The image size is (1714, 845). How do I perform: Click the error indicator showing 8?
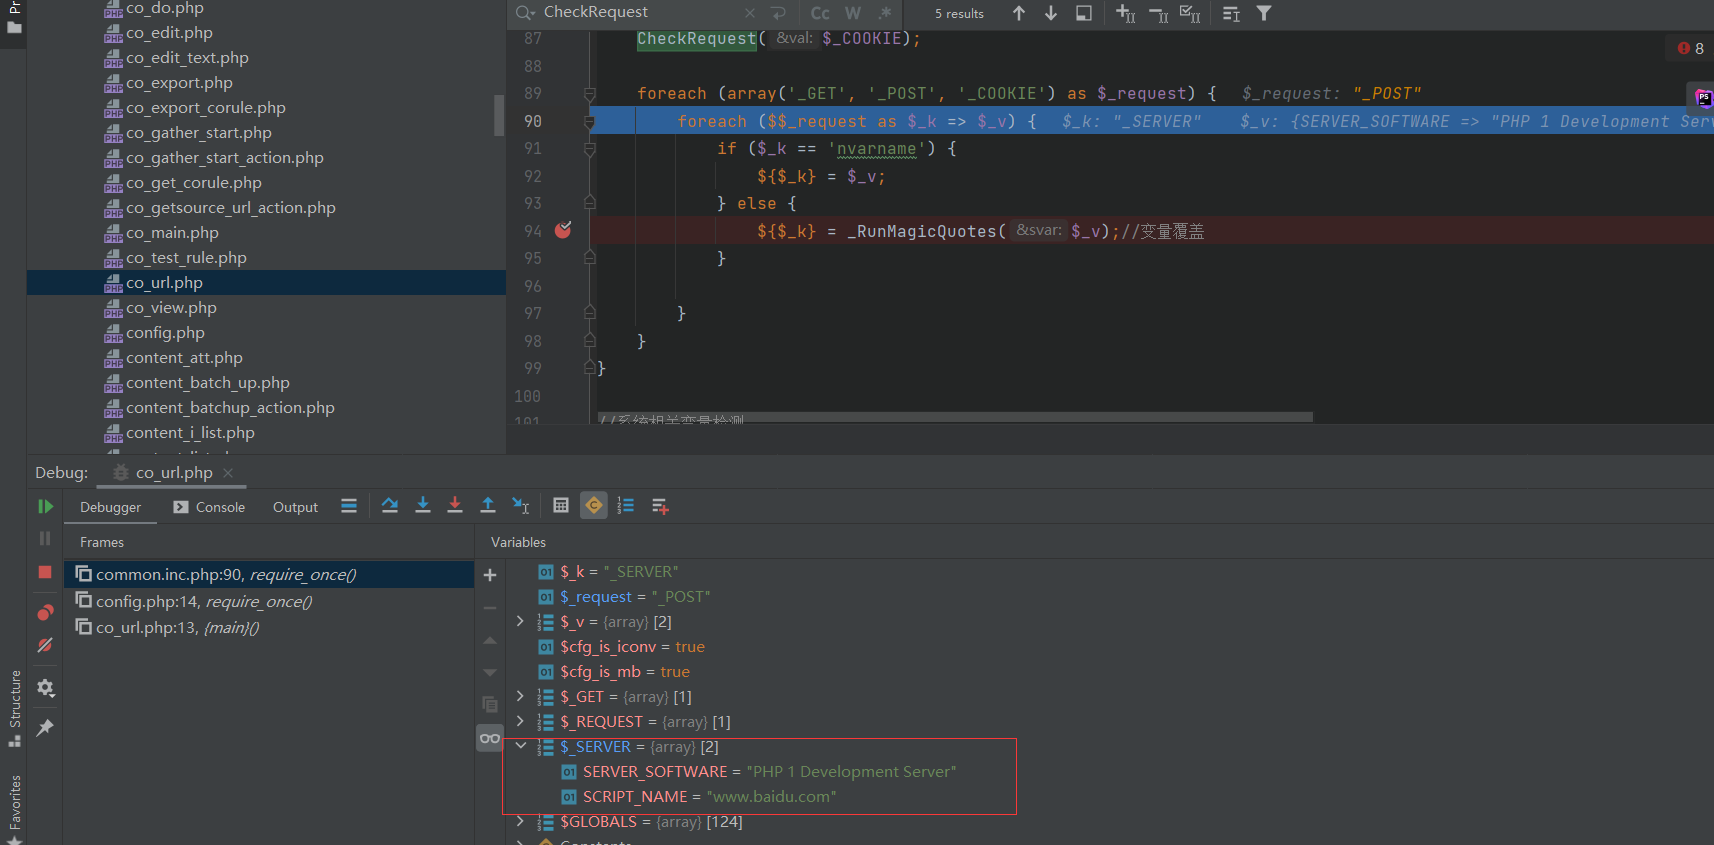pyautogui.click(x=1691, y=48)
